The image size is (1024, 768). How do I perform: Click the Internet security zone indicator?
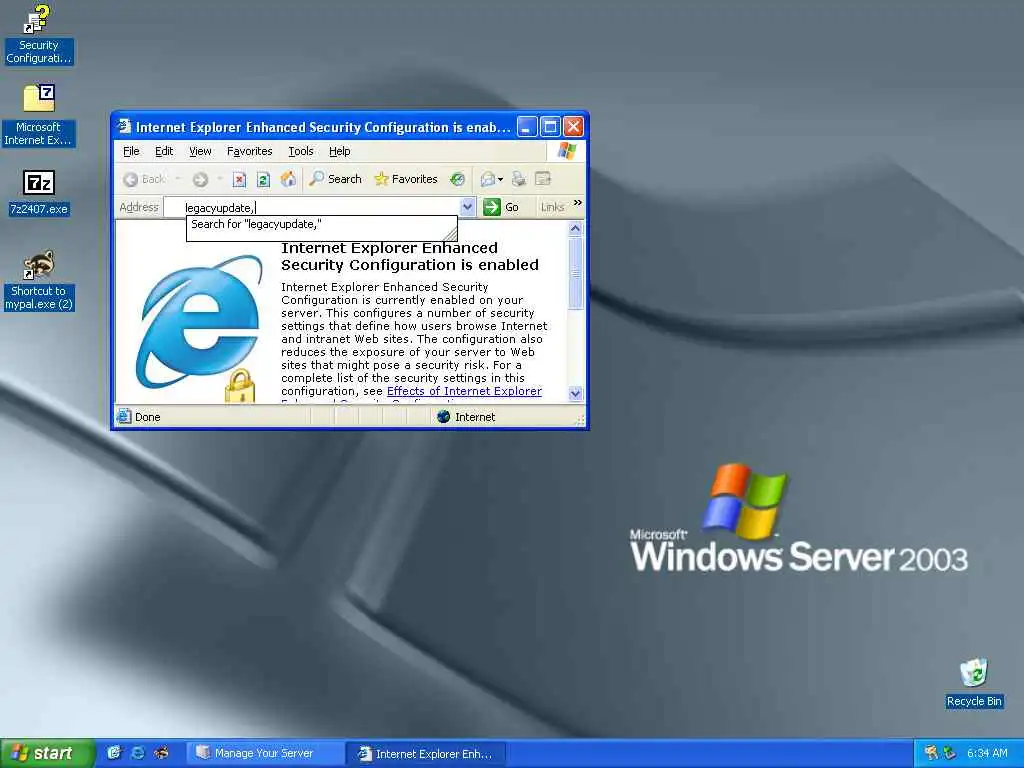click(466, 417)
